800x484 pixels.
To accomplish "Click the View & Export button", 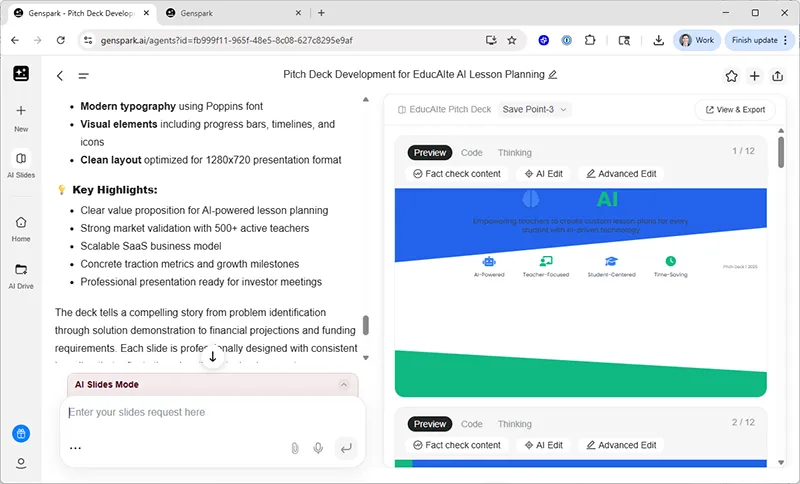I will coord(735,109).
